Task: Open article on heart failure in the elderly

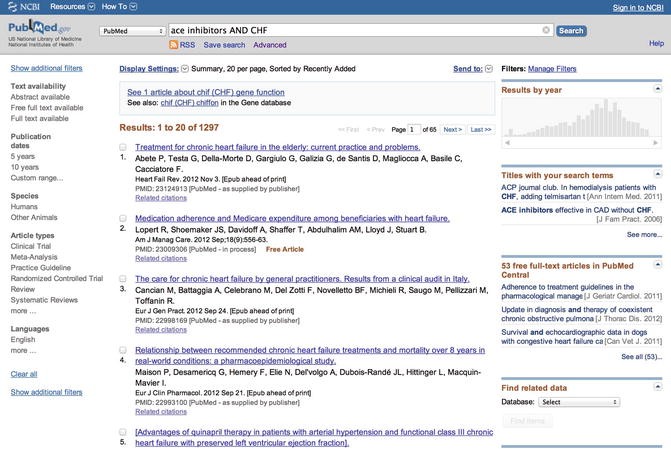Action: click(x=278, y=147)
